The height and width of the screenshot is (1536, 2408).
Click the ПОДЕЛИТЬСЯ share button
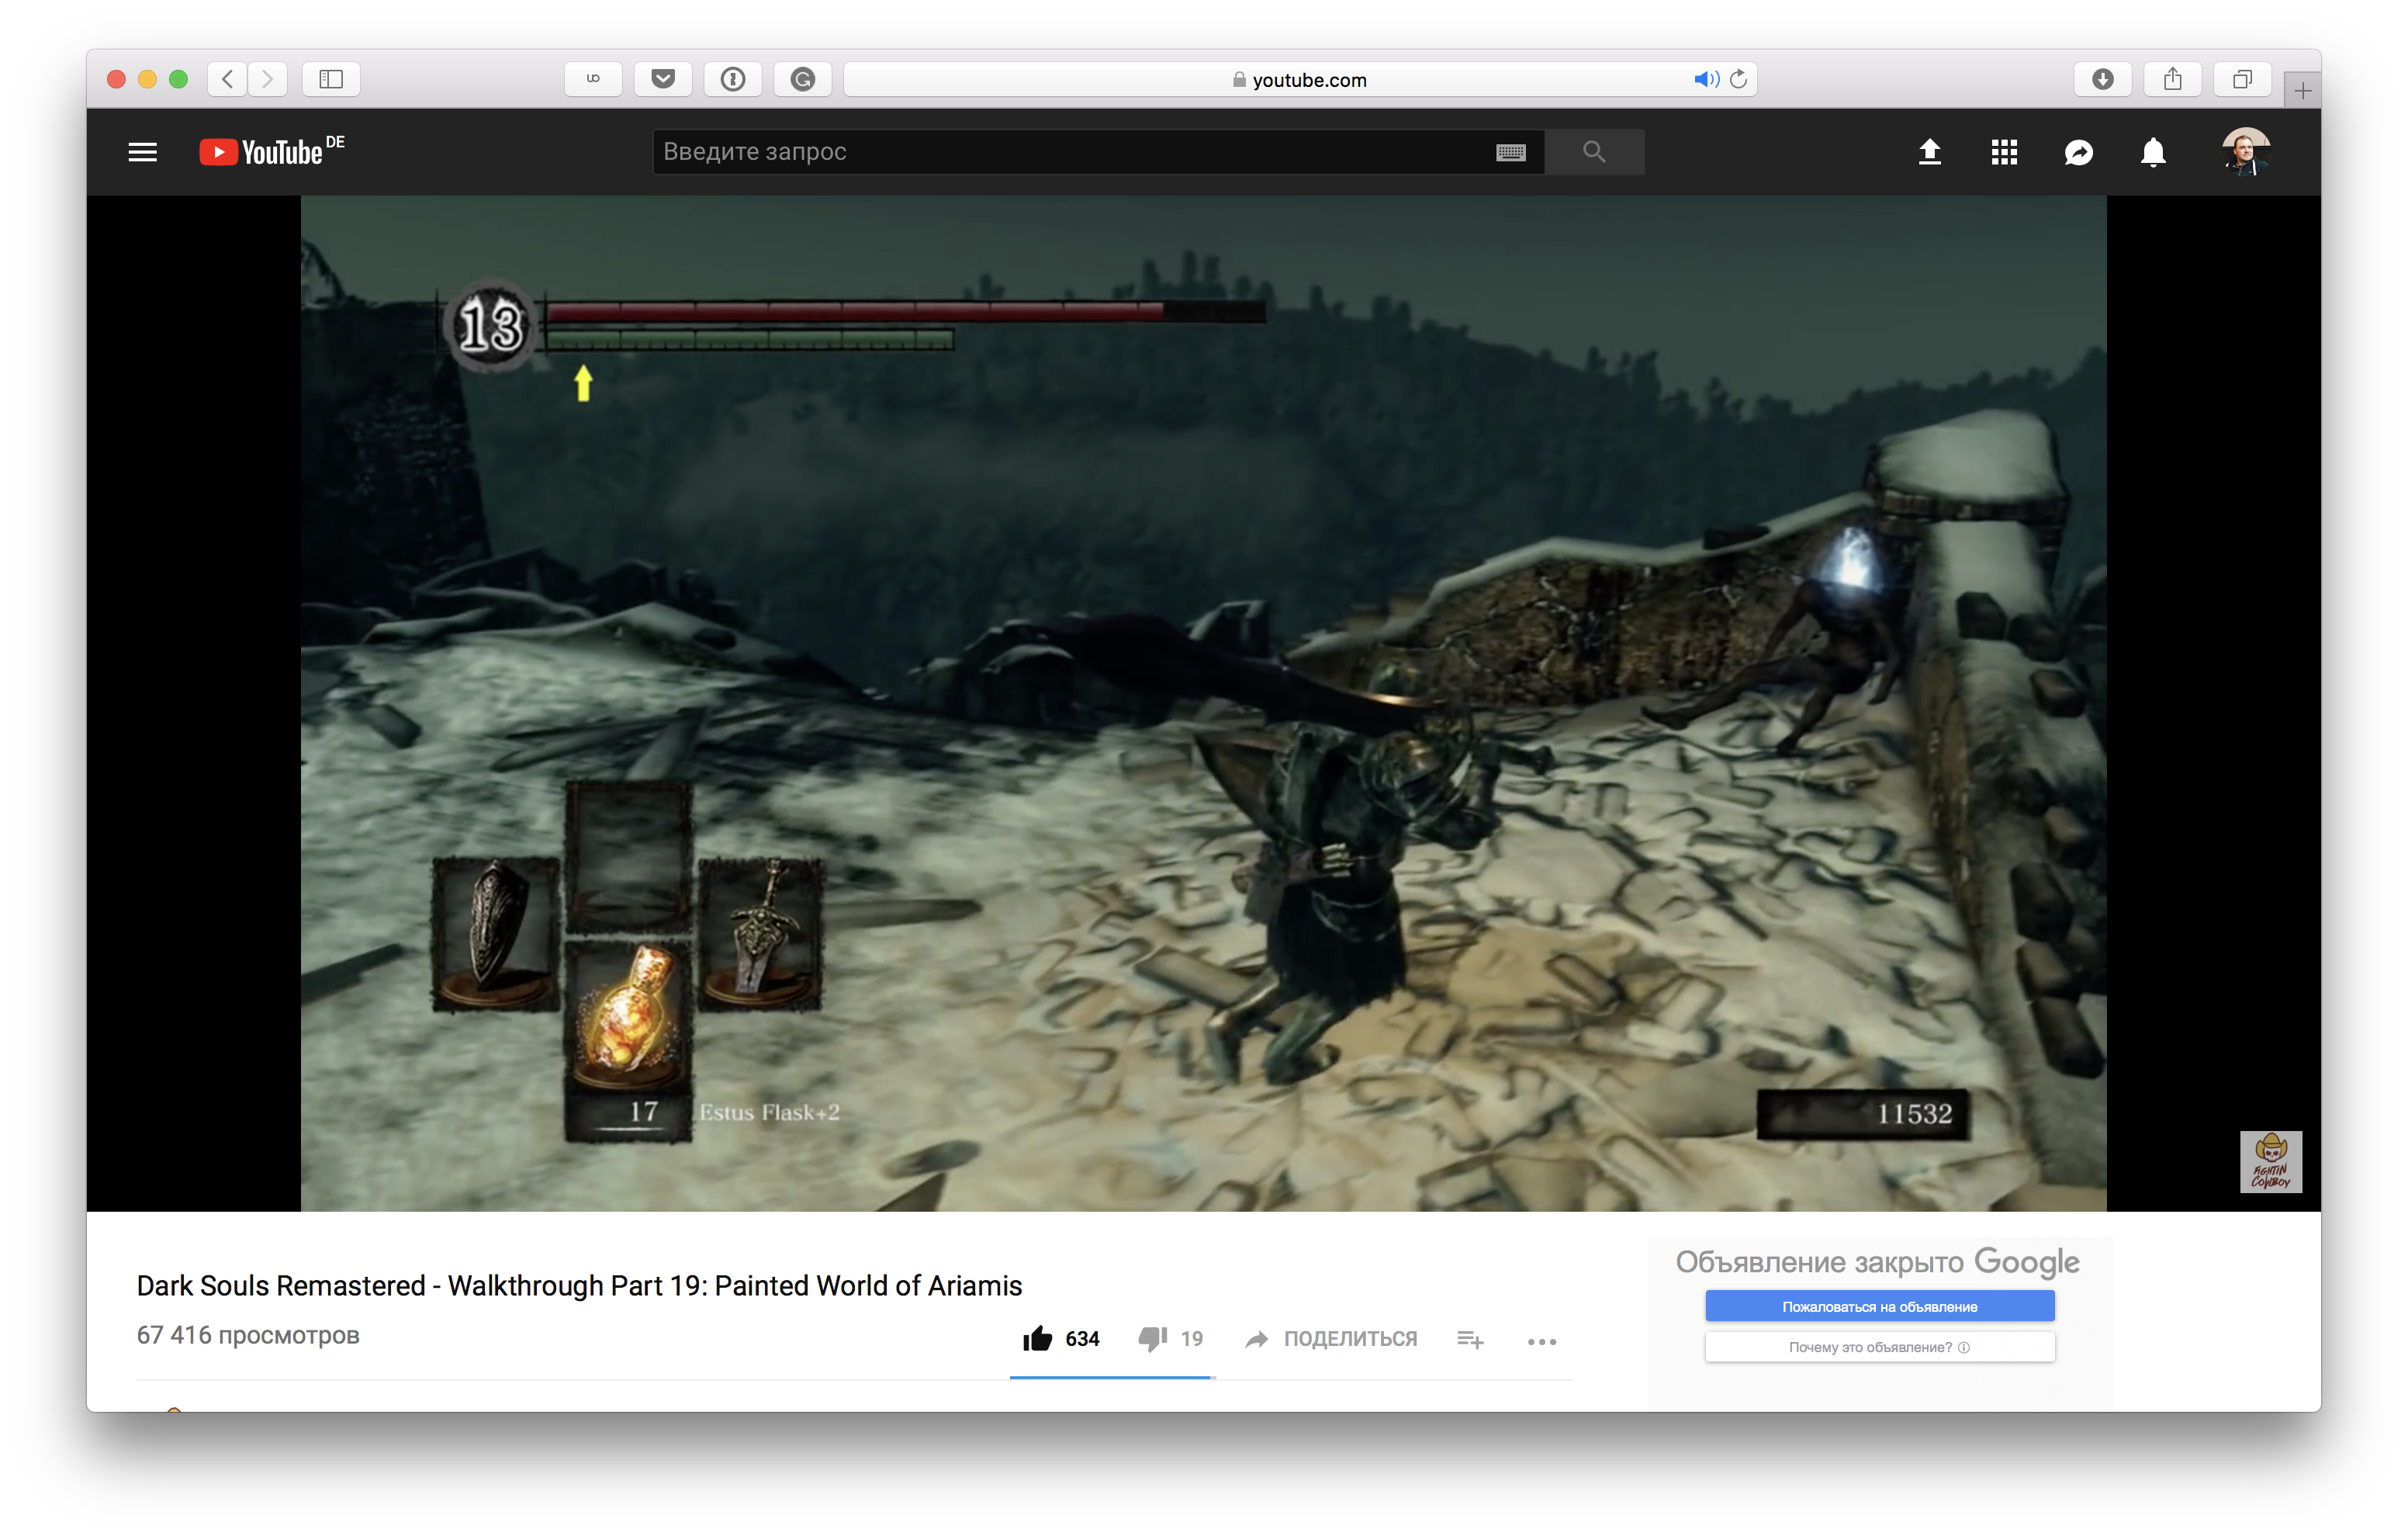[1331, 1338]
